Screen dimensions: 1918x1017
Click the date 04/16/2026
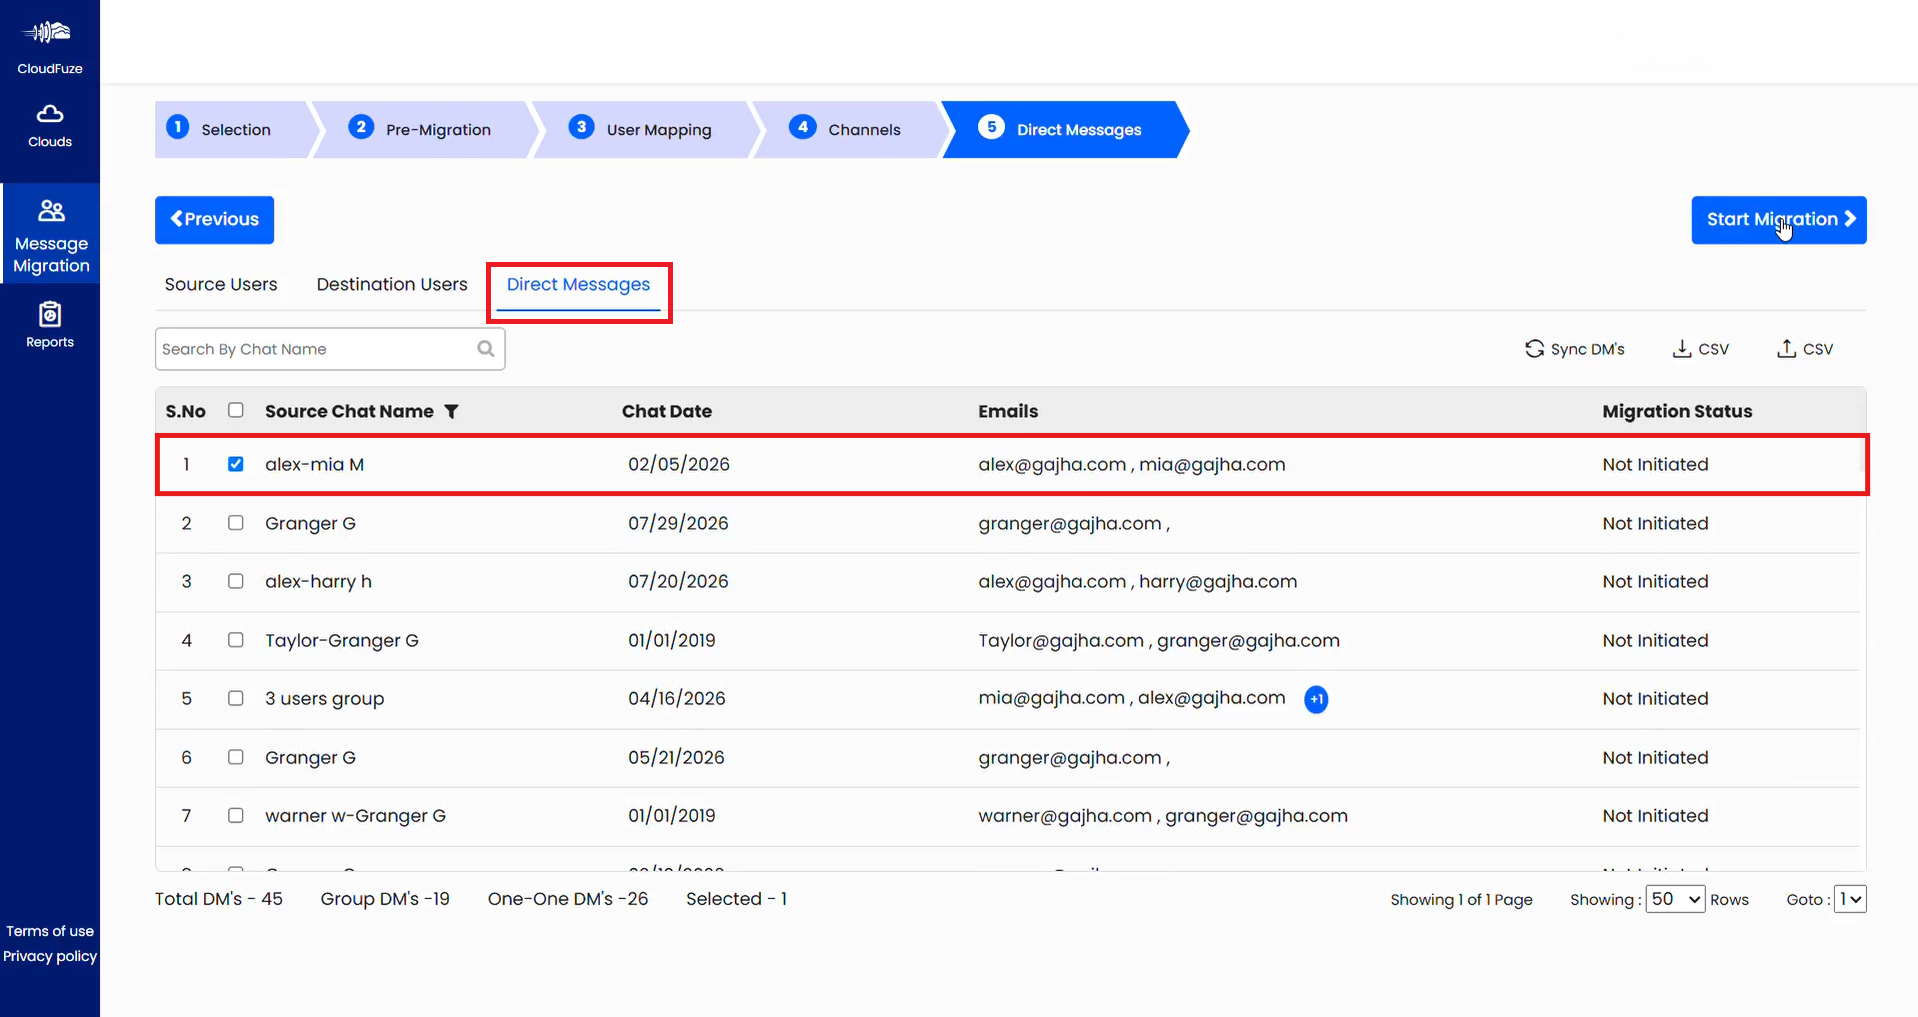pos(677,698)
